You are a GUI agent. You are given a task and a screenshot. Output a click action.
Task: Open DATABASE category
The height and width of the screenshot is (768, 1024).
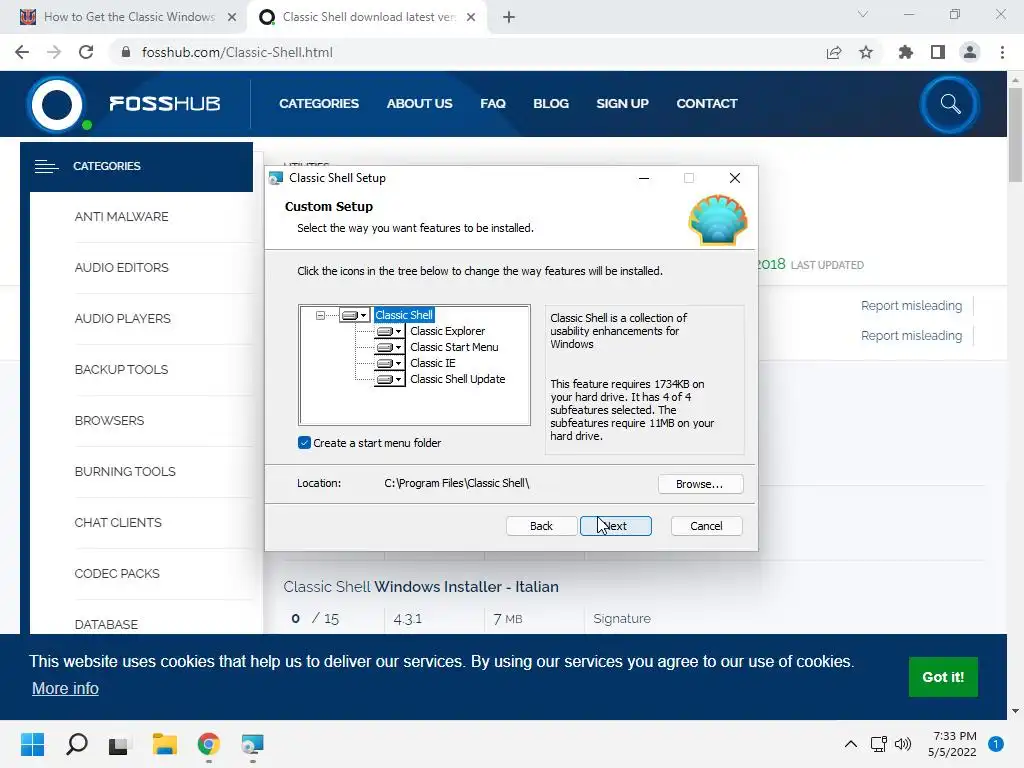point(106,624)
